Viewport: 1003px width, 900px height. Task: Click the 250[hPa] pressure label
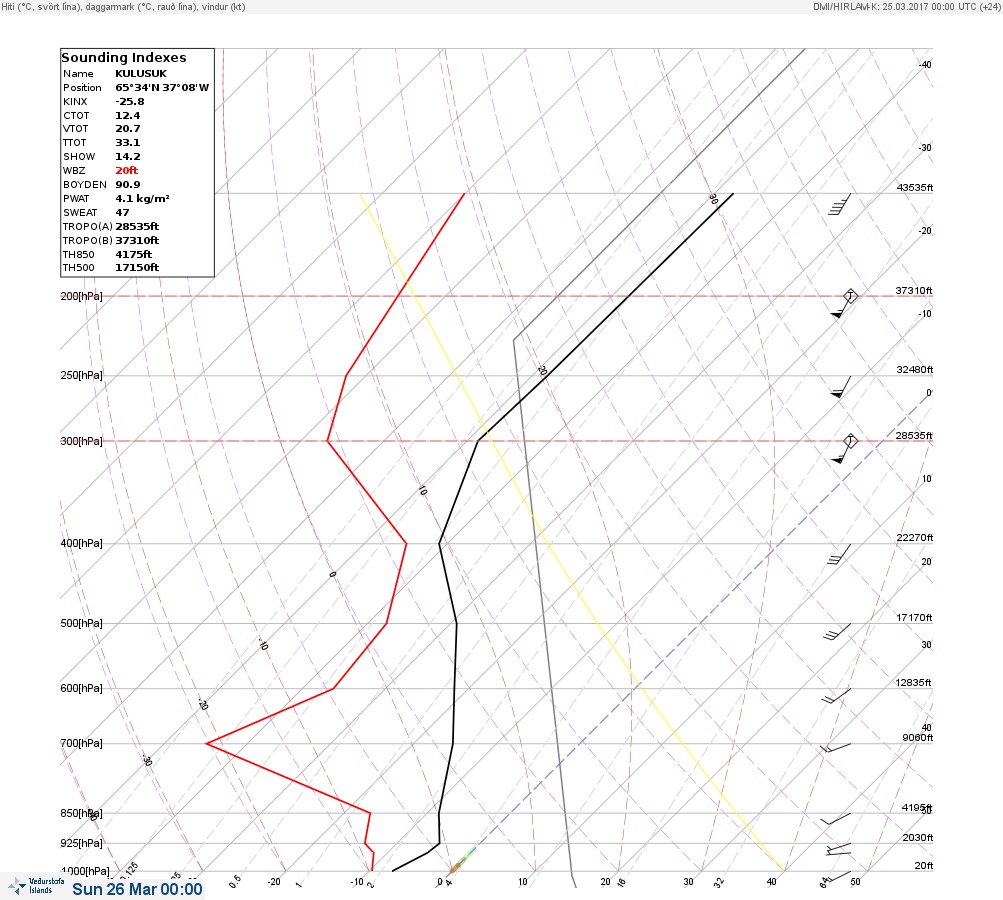tap(81, 375)
